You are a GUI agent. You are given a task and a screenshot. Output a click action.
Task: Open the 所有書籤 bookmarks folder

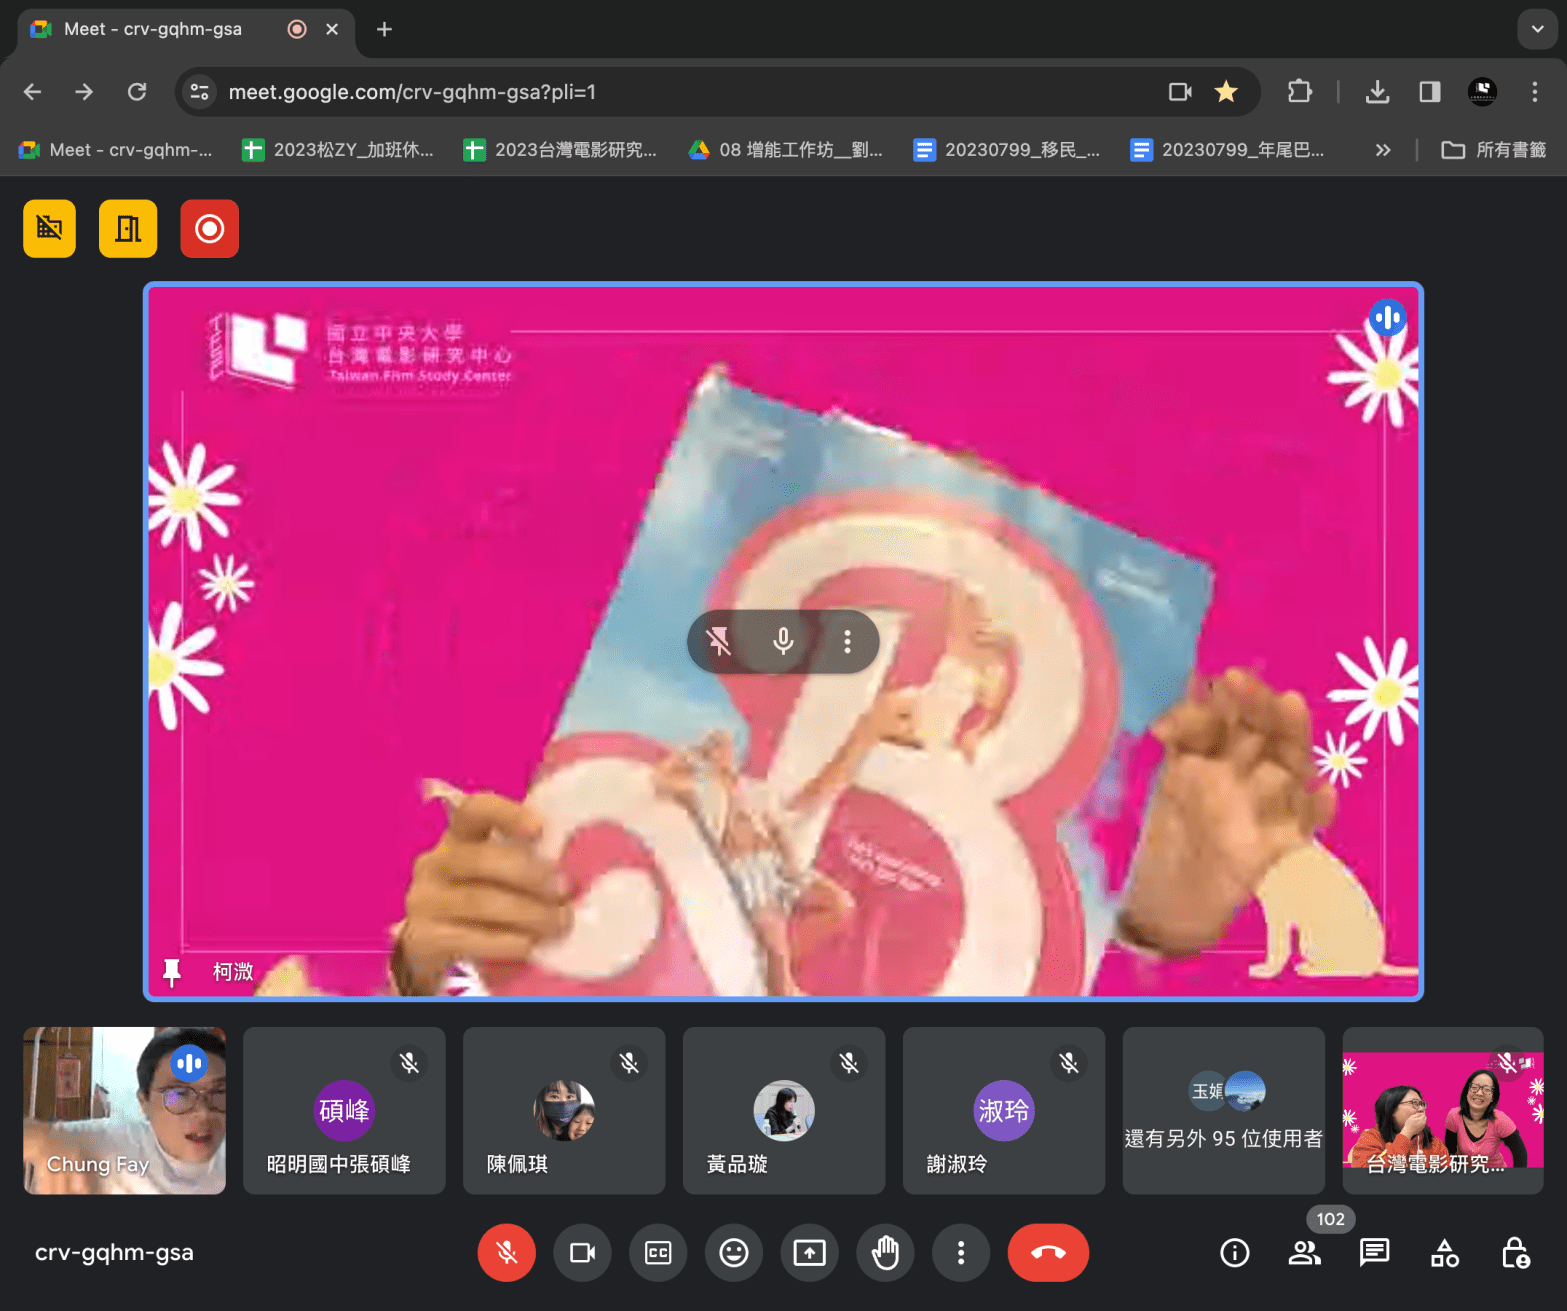[x=1493, y=150]
